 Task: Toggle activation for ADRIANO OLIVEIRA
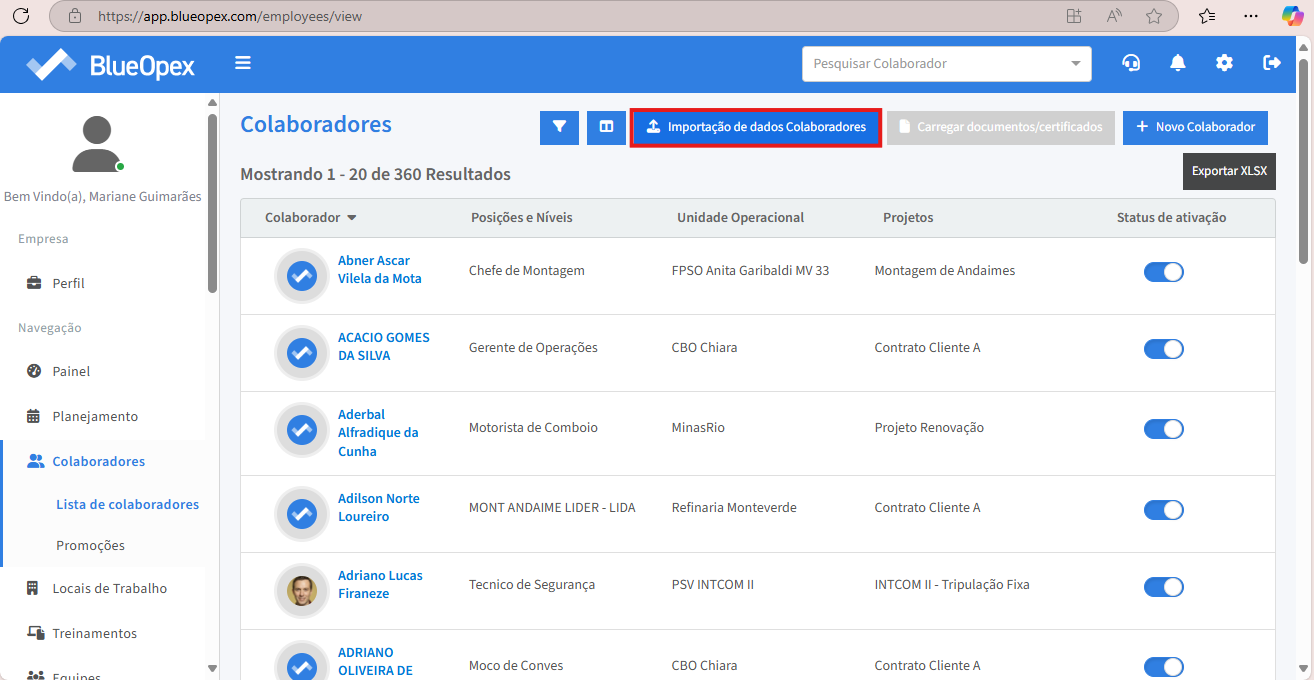click(1164, 667)
